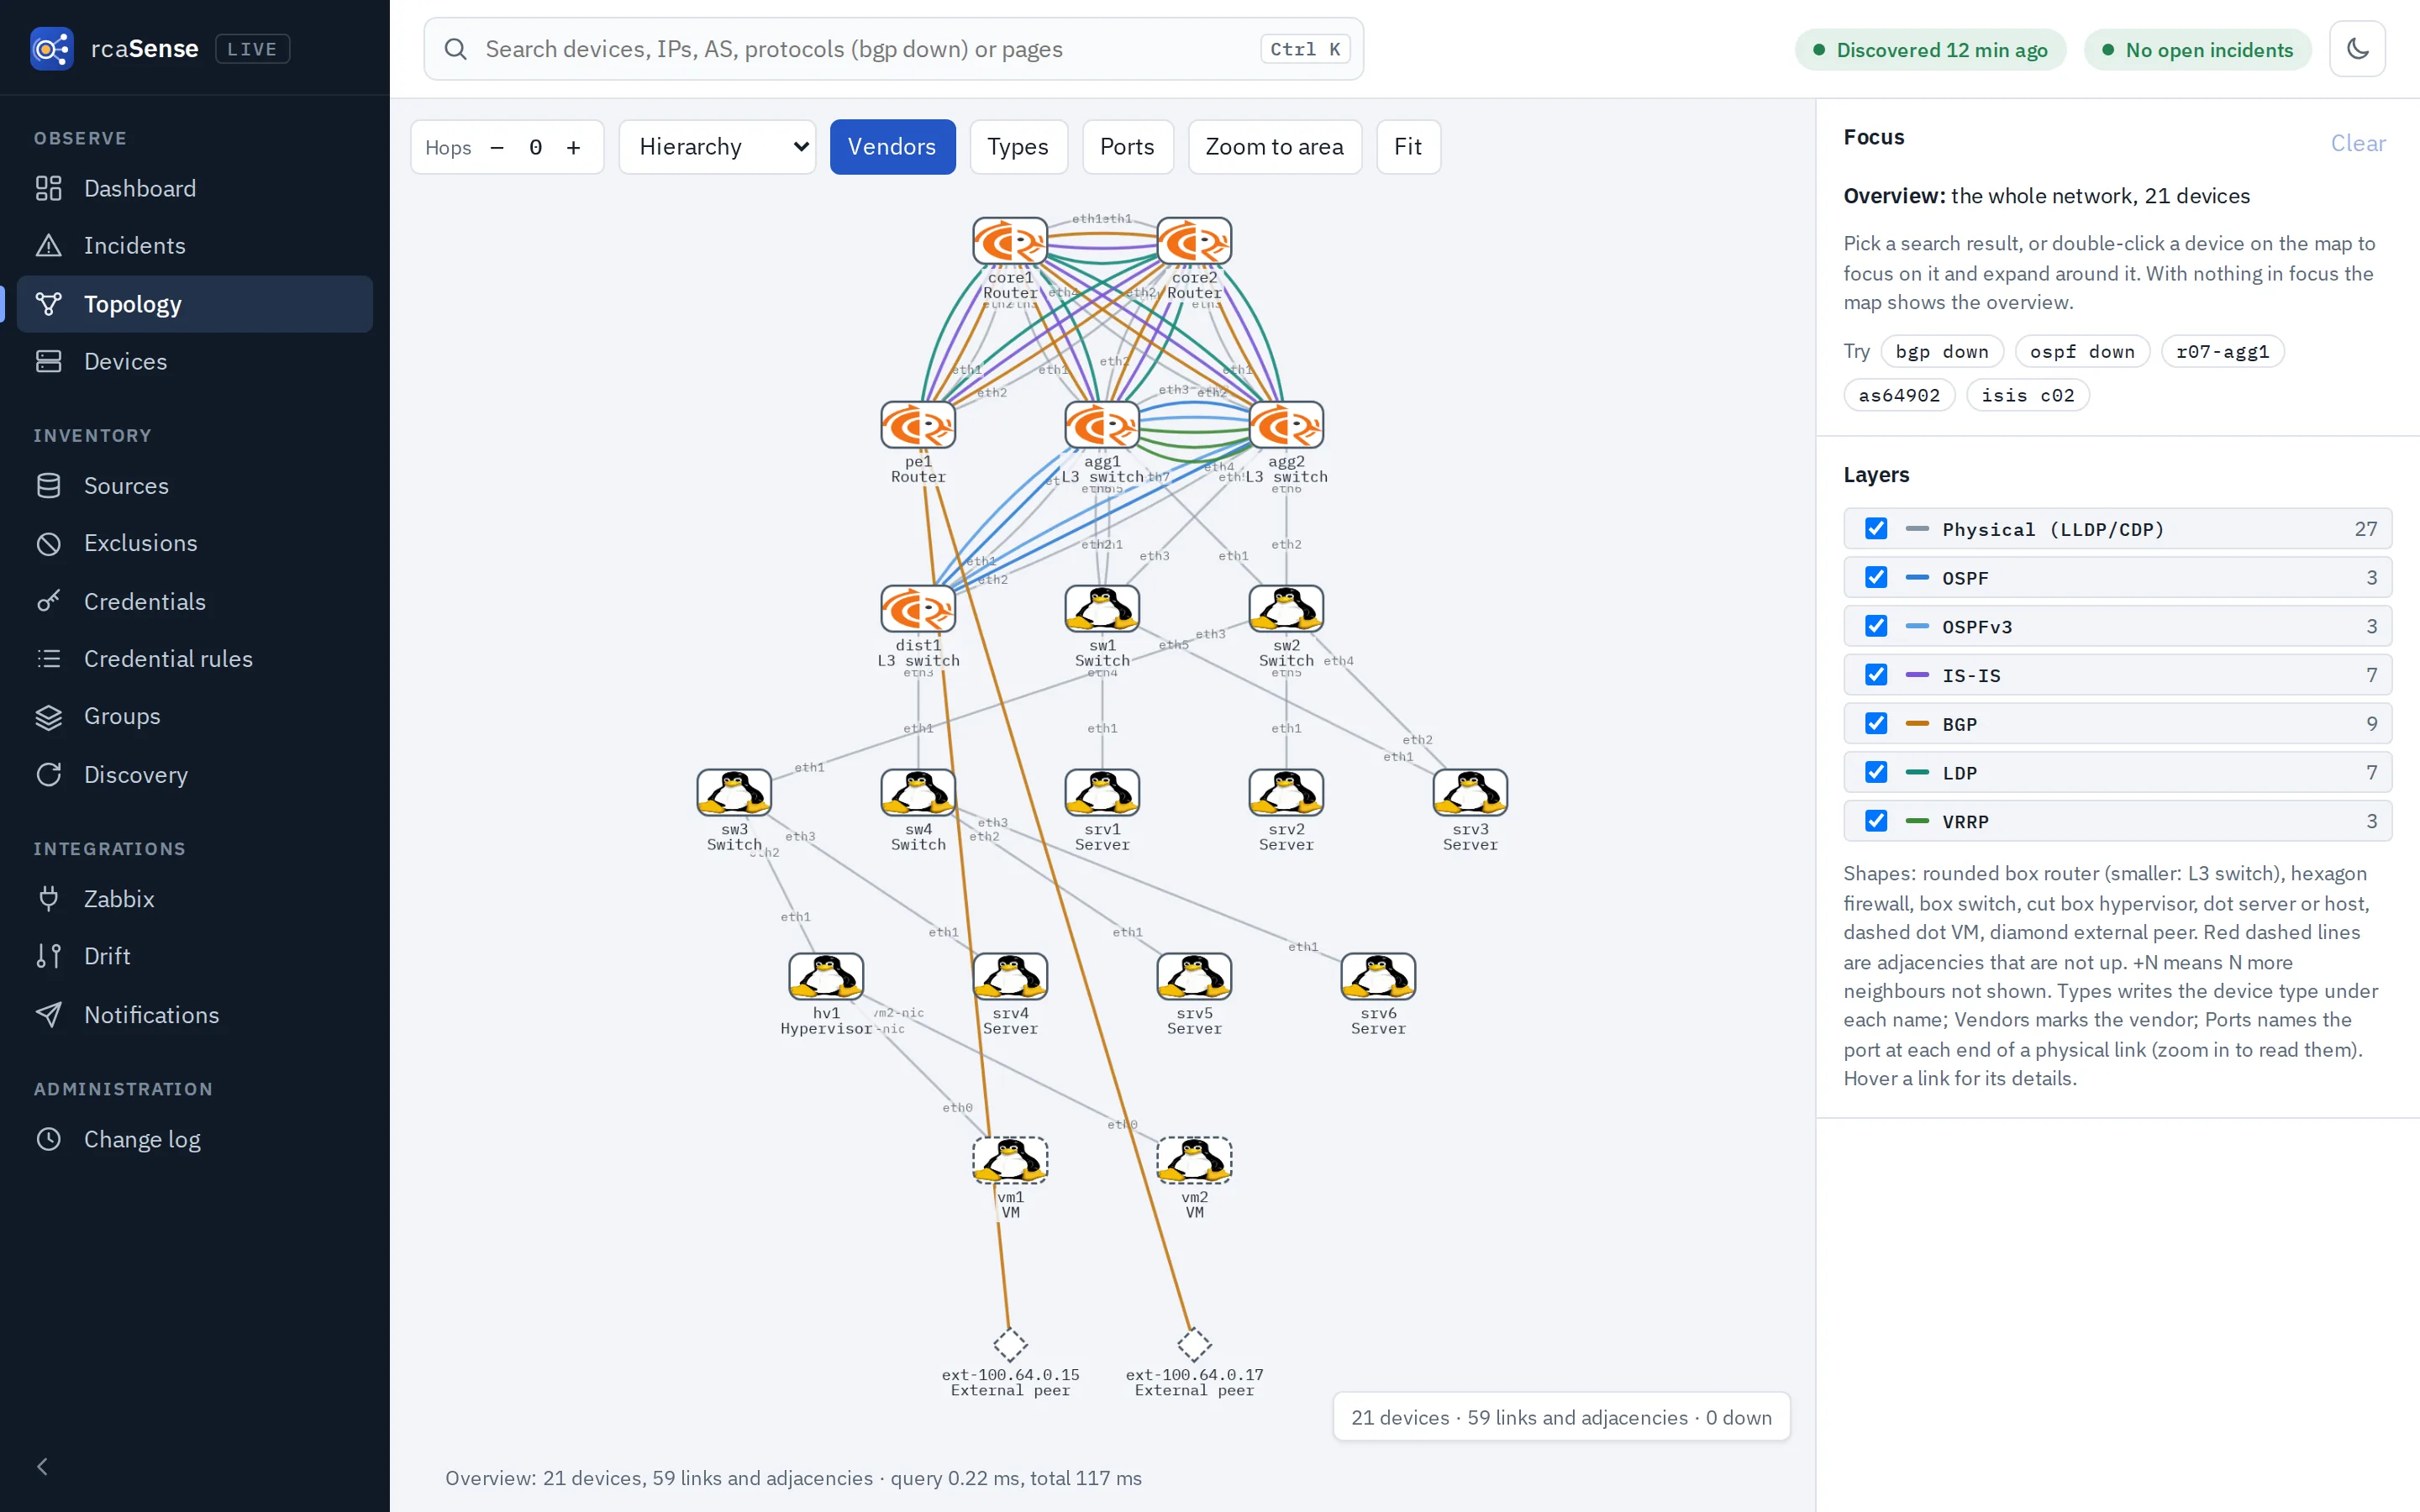Uncheck the IS-IS layer checkbox
The height and width of the screenshot is (1512, 2420).
point(1876,675)
